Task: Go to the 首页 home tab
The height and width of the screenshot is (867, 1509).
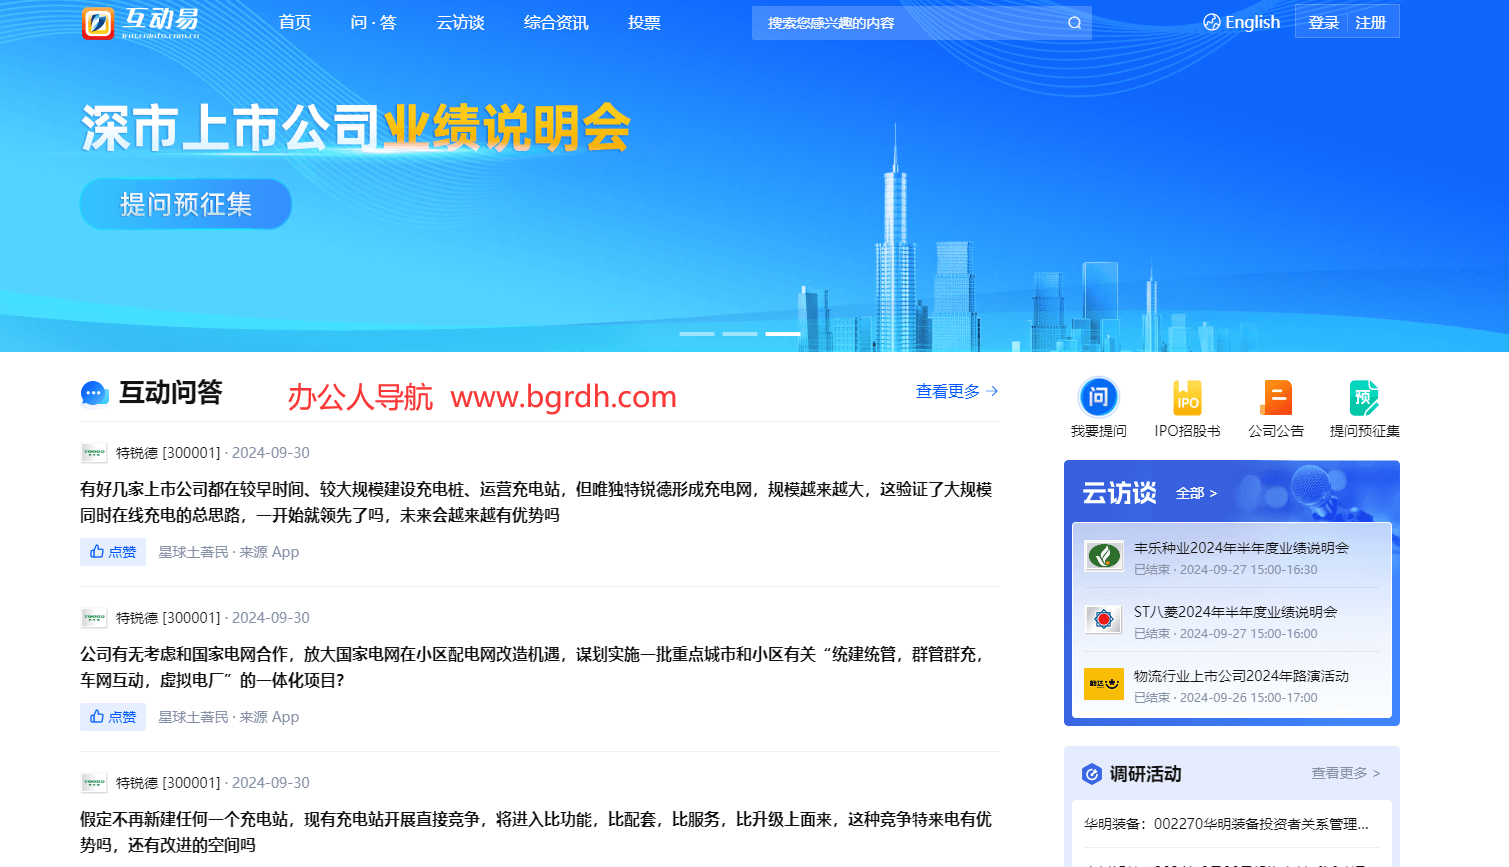Action: 295,22
